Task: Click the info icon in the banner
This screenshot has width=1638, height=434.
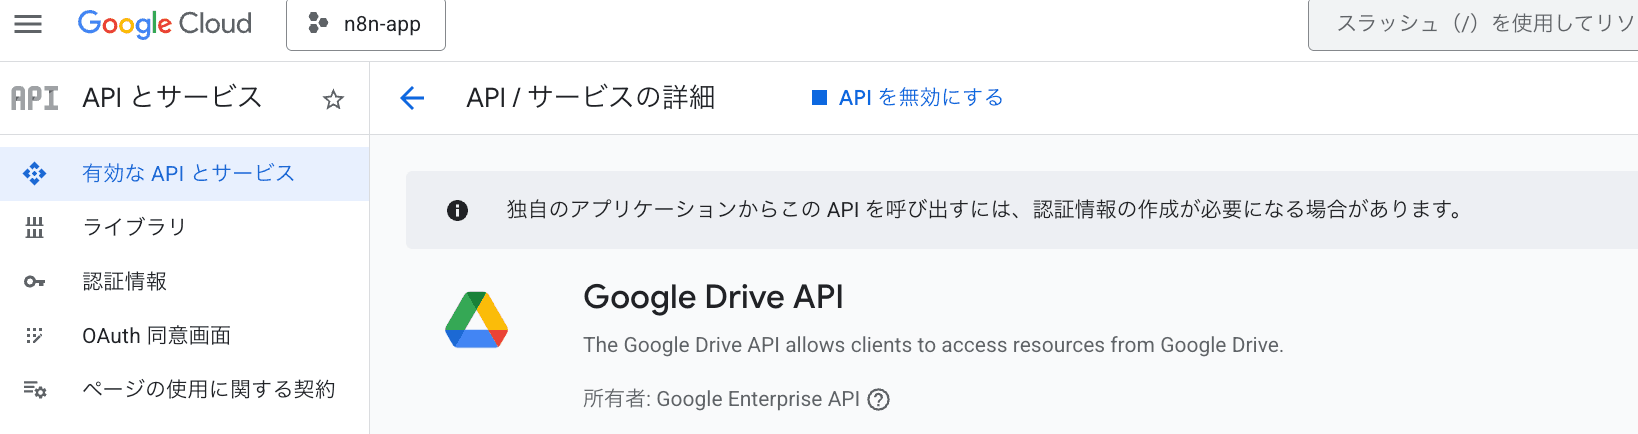Action: tap(457, 210)
